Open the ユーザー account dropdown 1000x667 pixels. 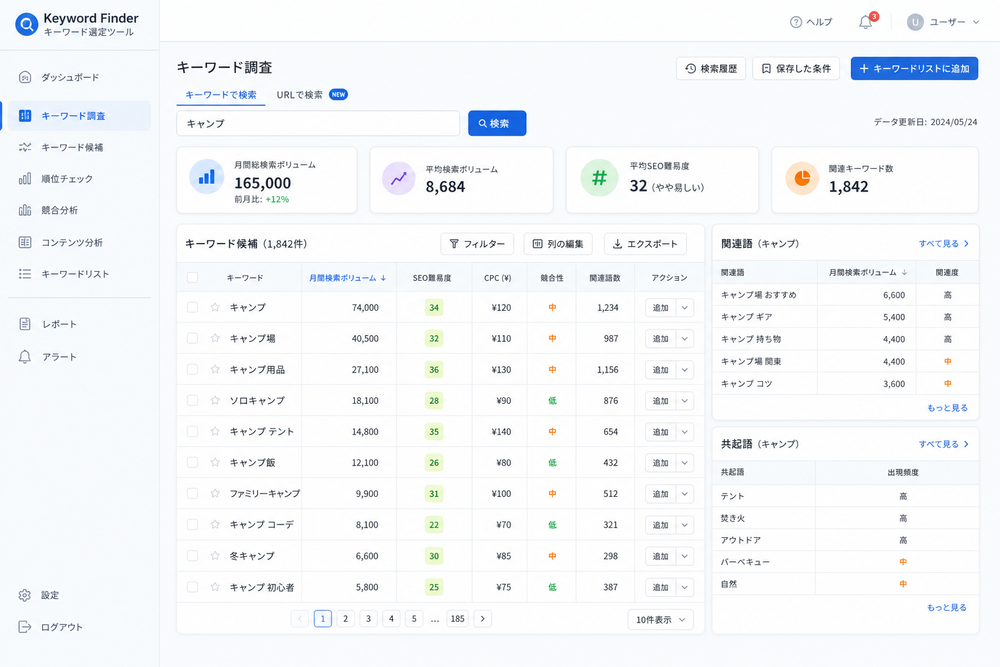[944, 22]
